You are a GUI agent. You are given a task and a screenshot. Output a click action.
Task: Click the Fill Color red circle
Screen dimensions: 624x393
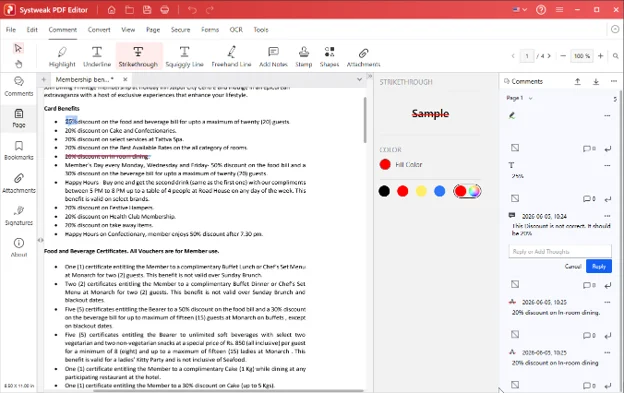click(385, 164)
